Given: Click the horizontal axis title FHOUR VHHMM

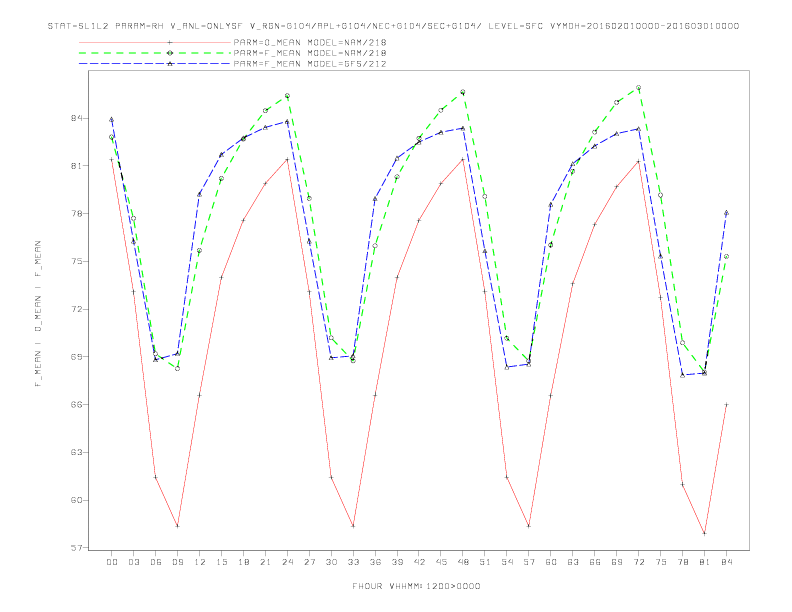Looking at the screenshot, I should pyautogui.click(x=416, y=586).
